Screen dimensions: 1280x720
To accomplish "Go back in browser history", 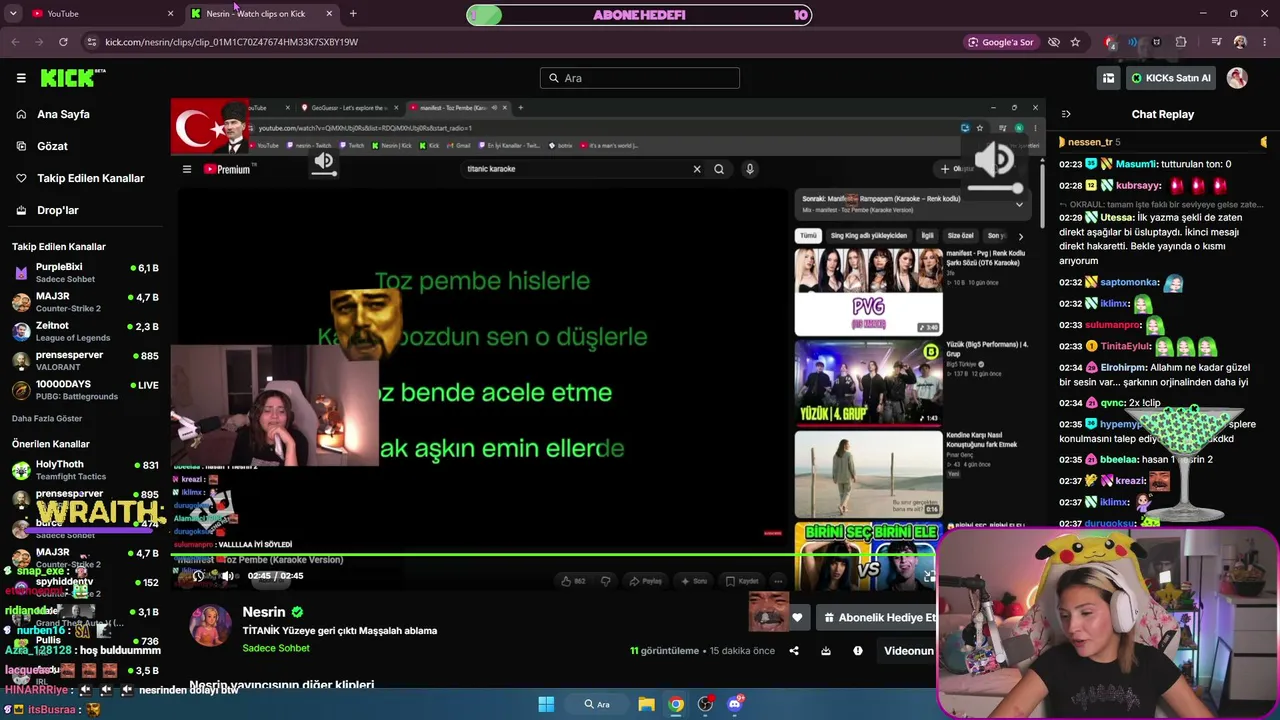I will point(15,42).
